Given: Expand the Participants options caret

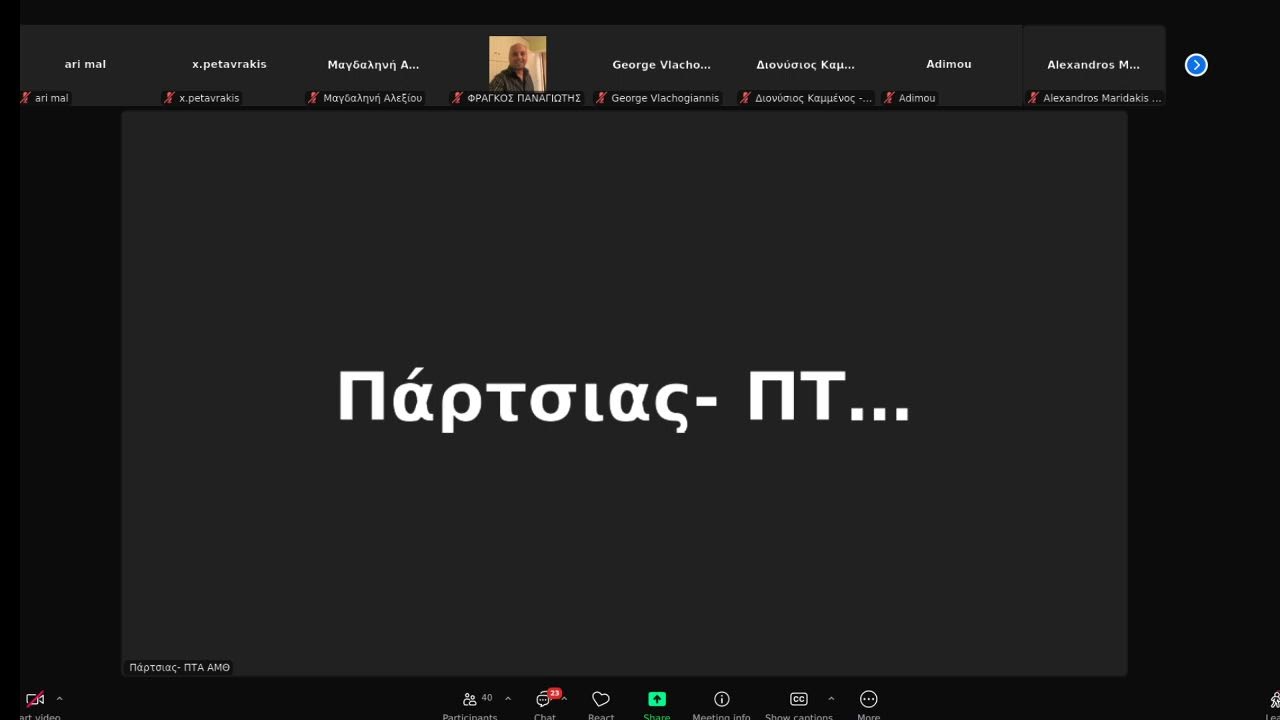Looking at the screenshot, I should tap(507, 698).
